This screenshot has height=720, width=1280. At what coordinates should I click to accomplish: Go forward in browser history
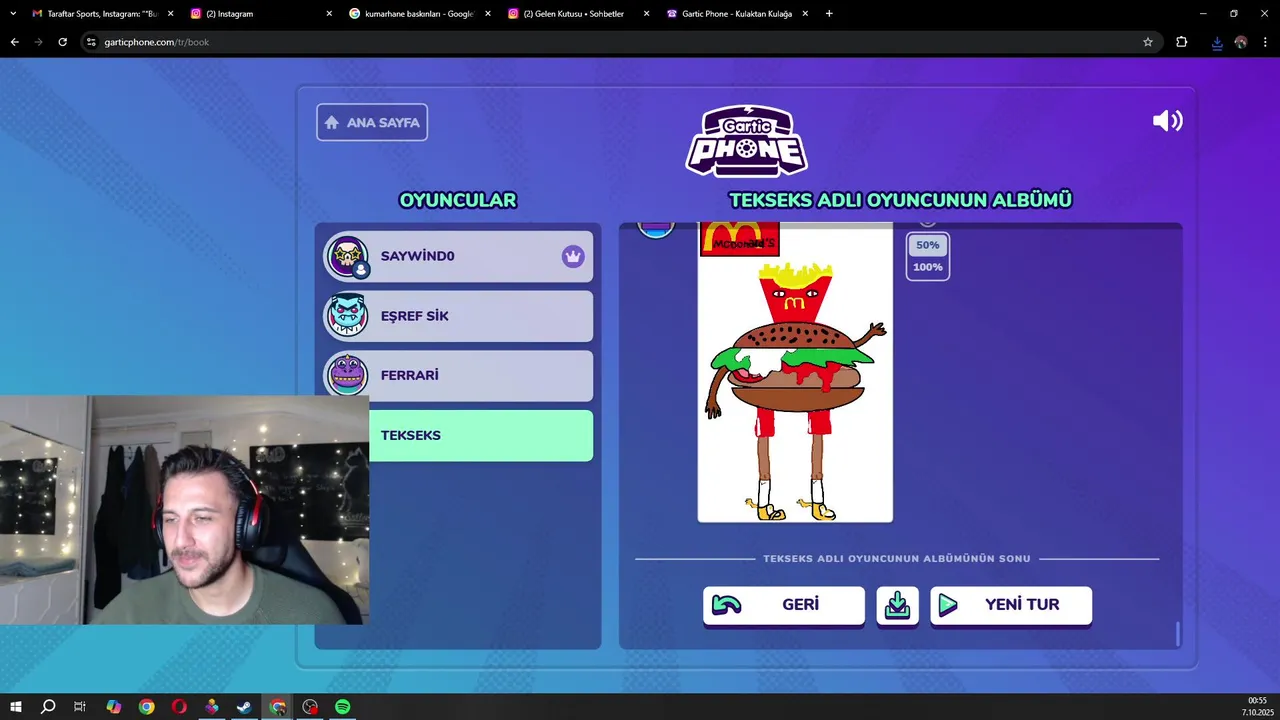[38, 42]
